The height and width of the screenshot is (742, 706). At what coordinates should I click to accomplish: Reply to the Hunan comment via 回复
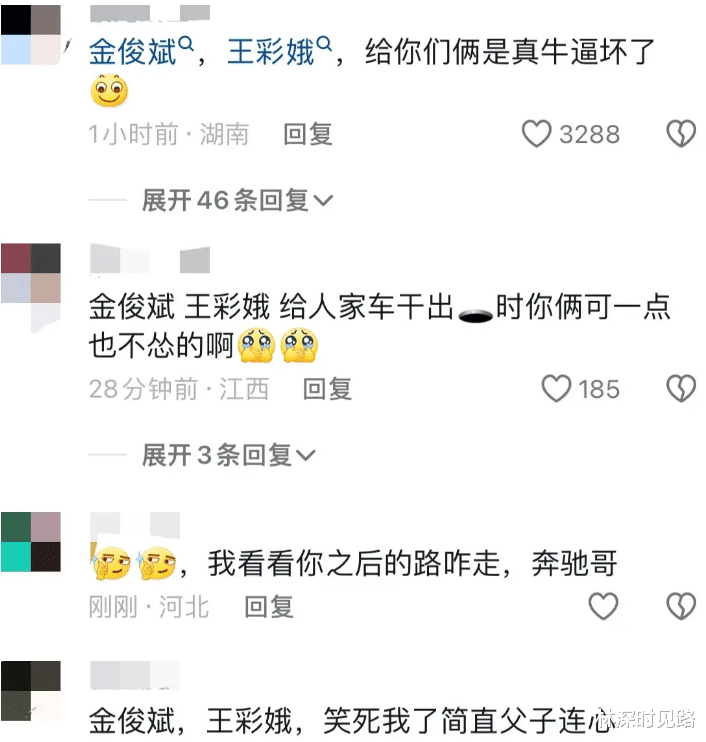[308, 134]
